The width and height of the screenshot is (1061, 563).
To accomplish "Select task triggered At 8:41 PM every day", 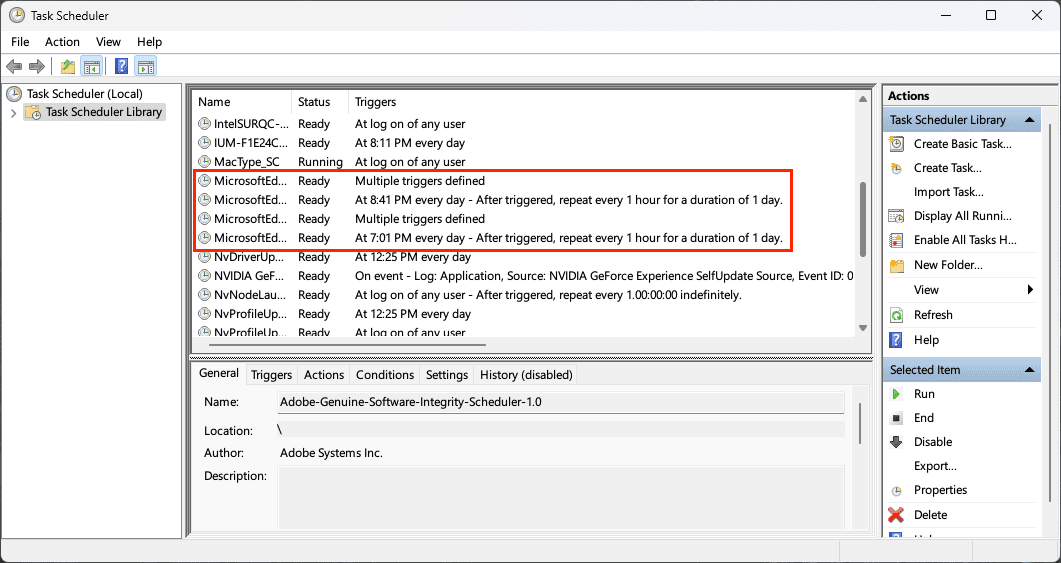I will (x=524, y=200).
